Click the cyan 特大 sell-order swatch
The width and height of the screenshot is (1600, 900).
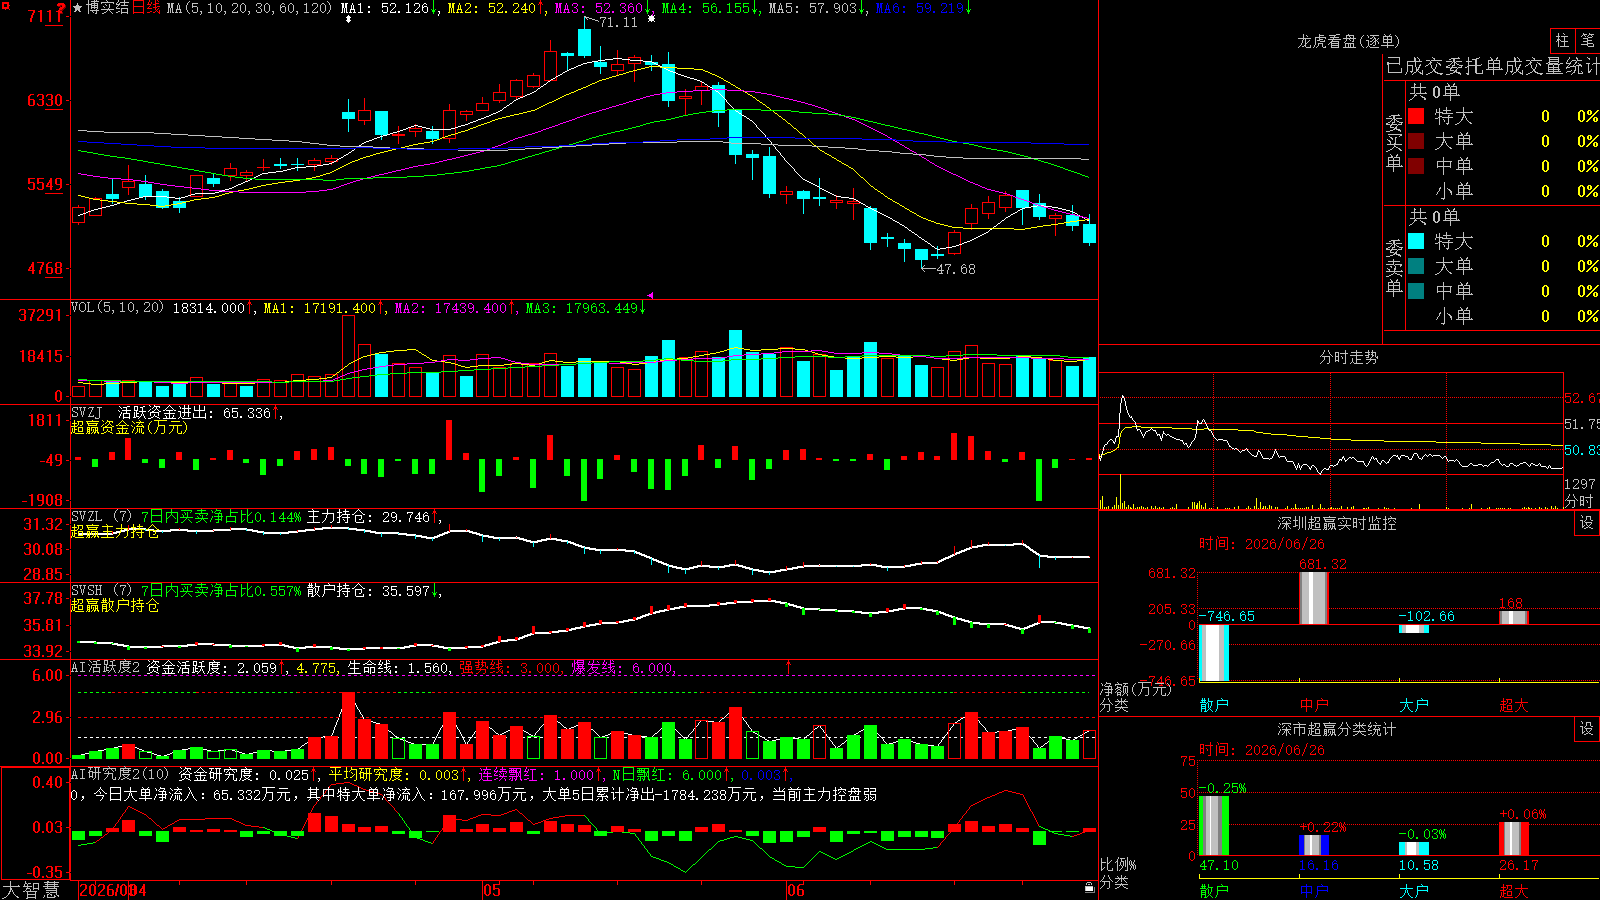(1416, 241)
